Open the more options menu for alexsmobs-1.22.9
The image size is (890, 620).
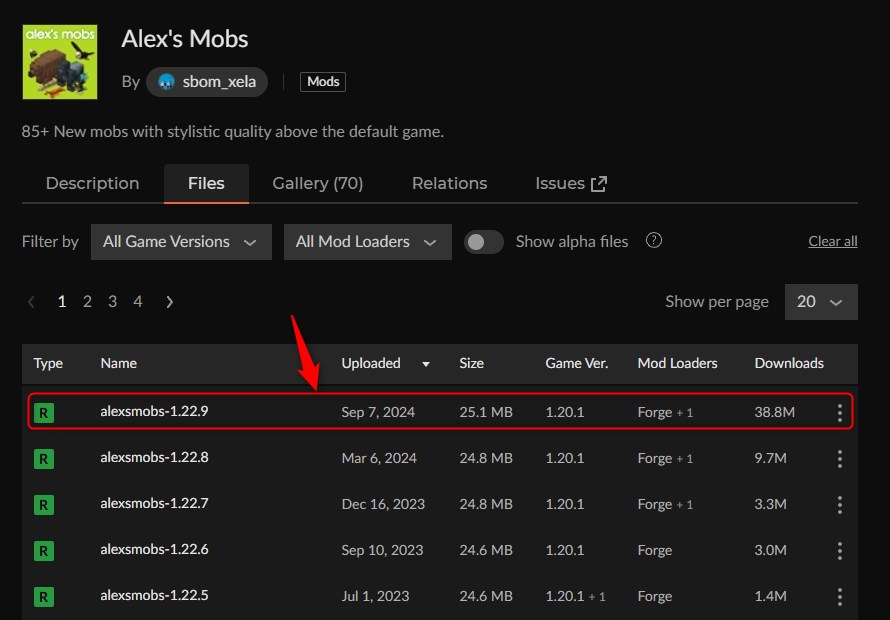pyautogui.click(x=839, y=412)
